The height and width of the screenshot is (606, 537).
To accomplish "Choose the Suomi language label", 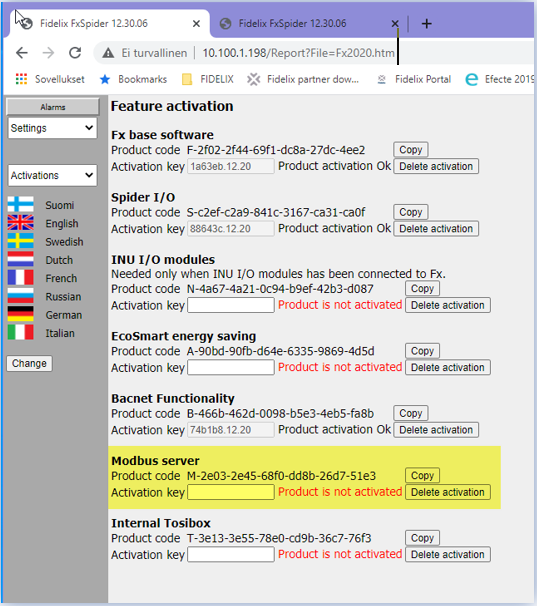I will [60, 205].
